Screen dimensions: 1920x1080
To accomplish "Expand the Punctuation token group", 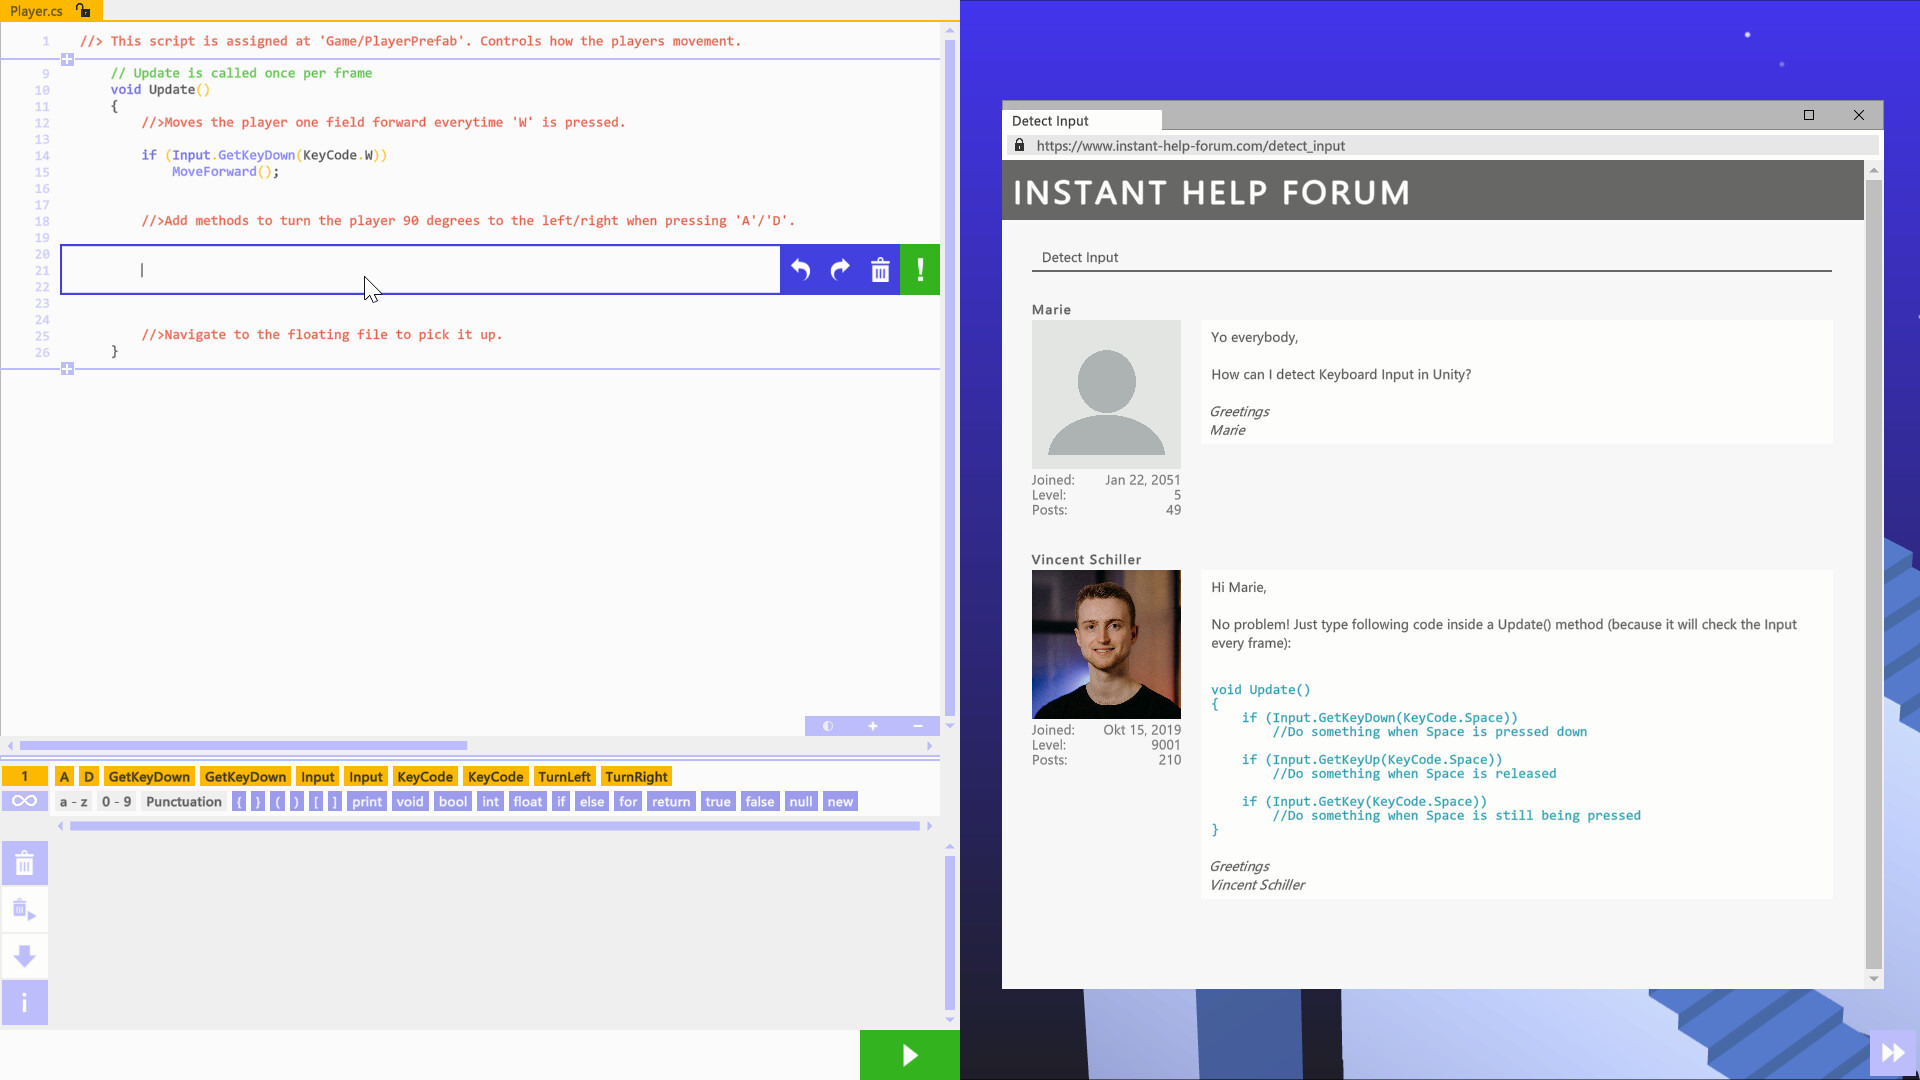I will (183, 802).
